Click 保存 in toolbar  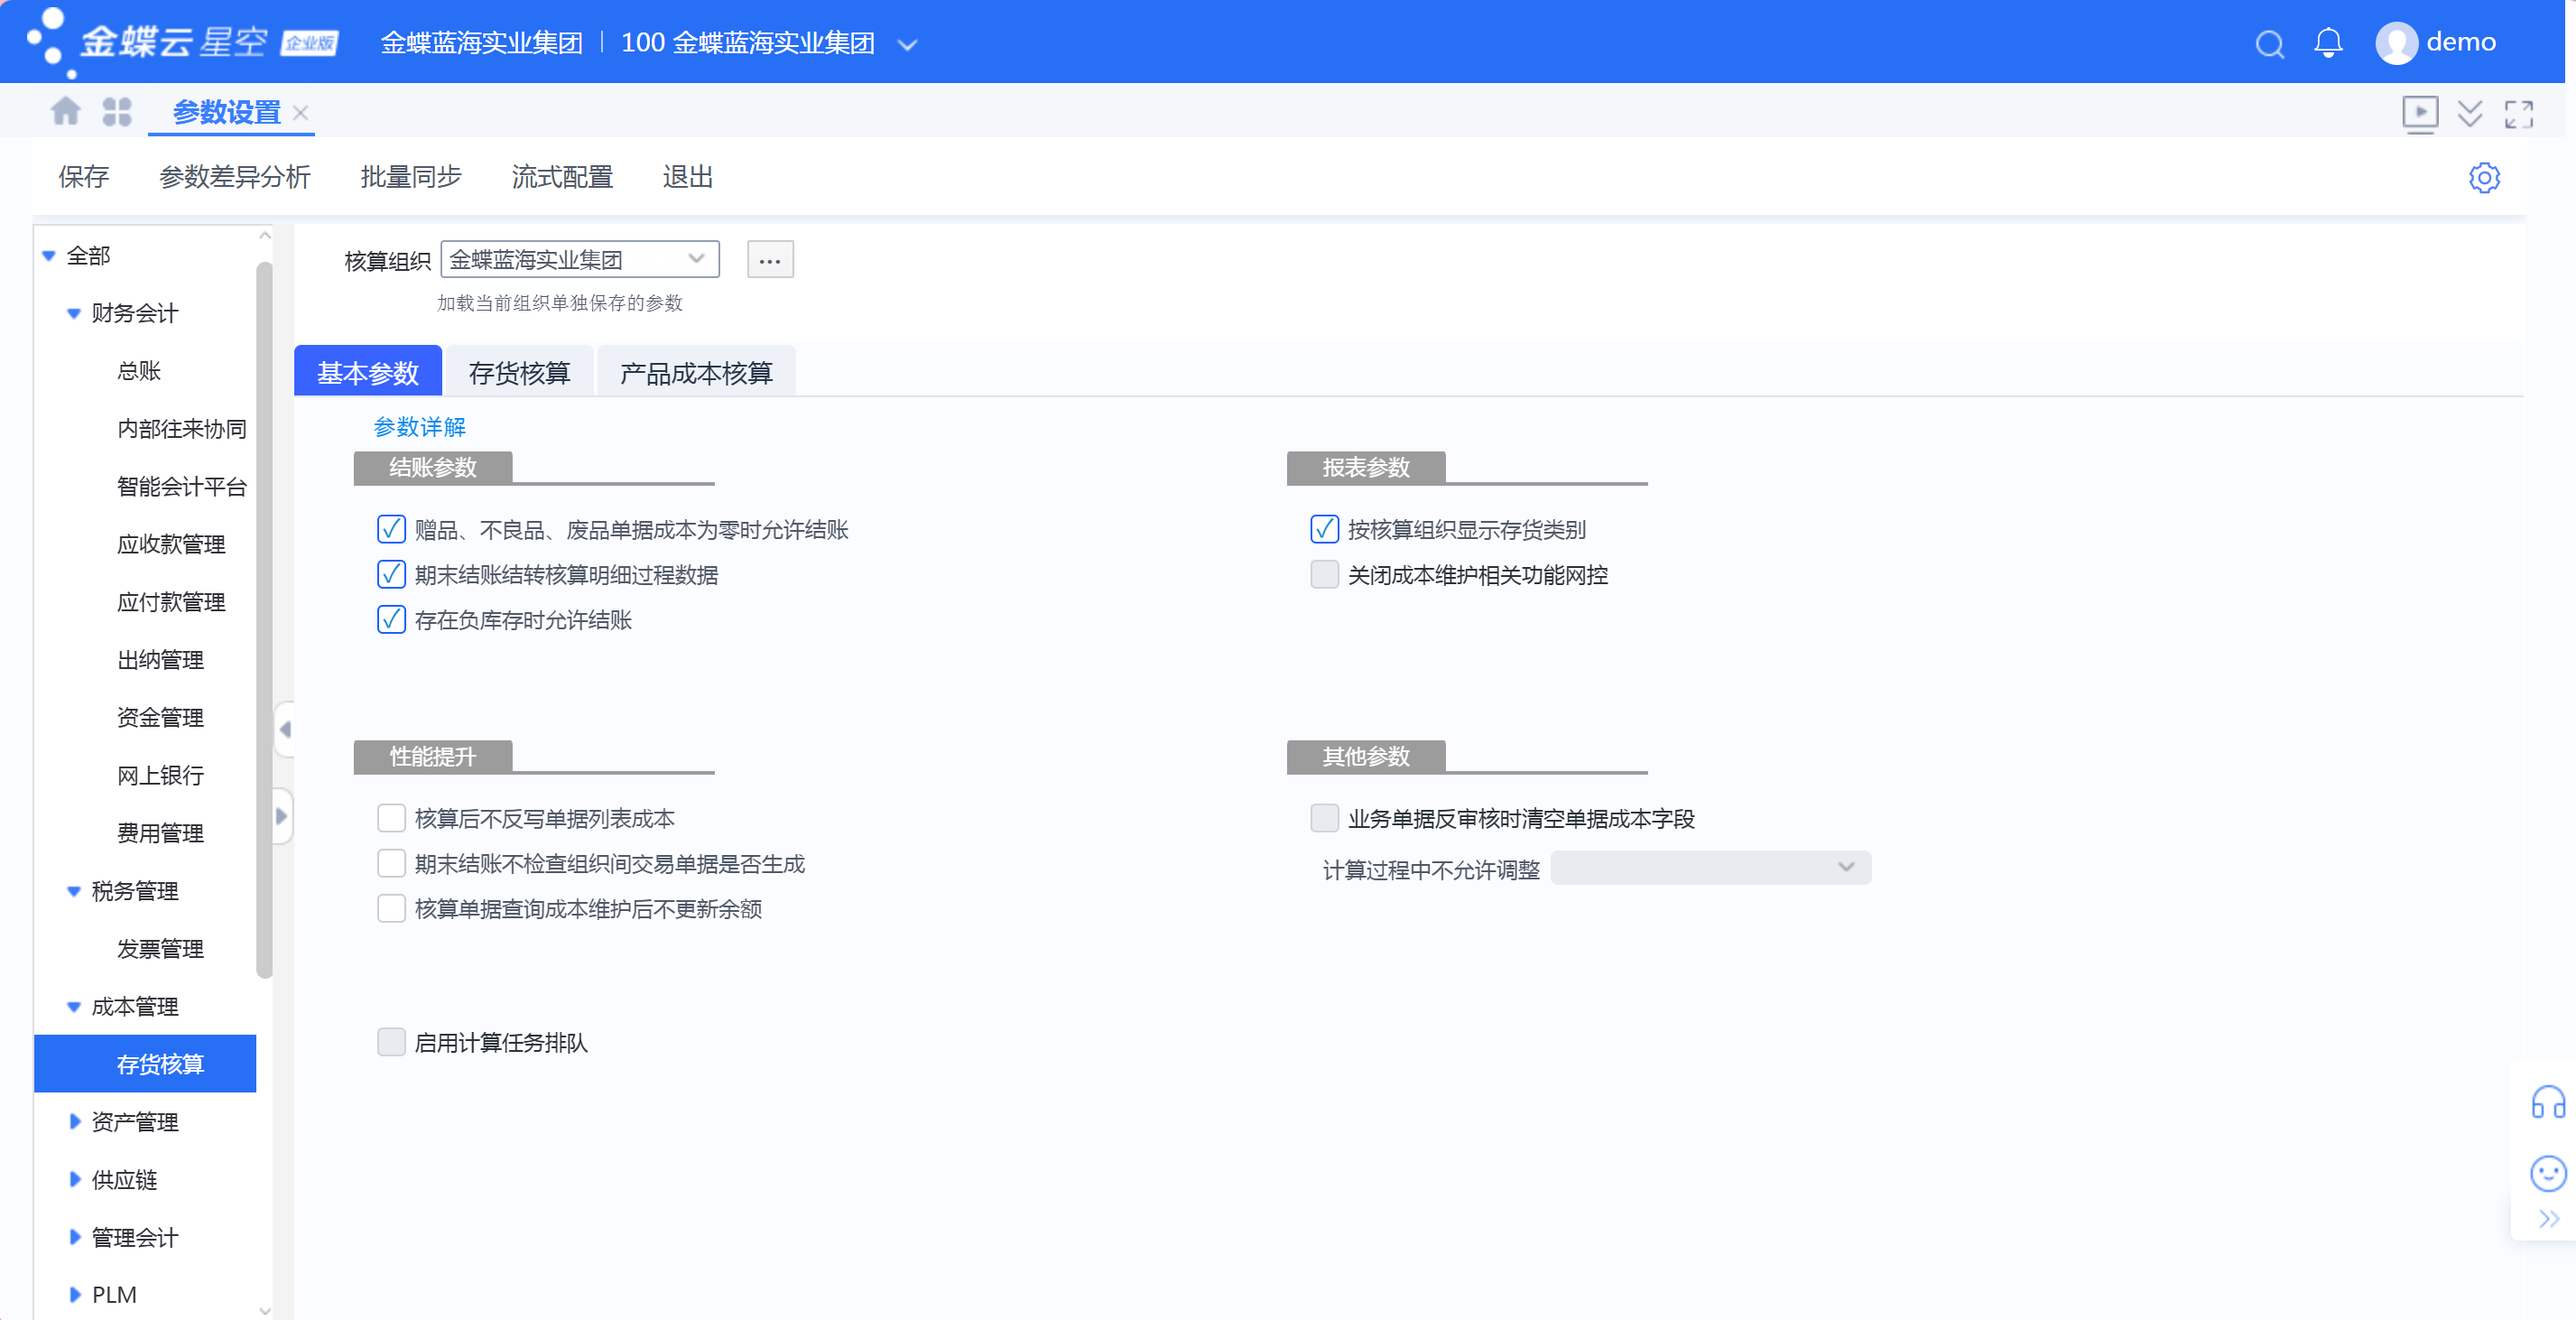83,177
